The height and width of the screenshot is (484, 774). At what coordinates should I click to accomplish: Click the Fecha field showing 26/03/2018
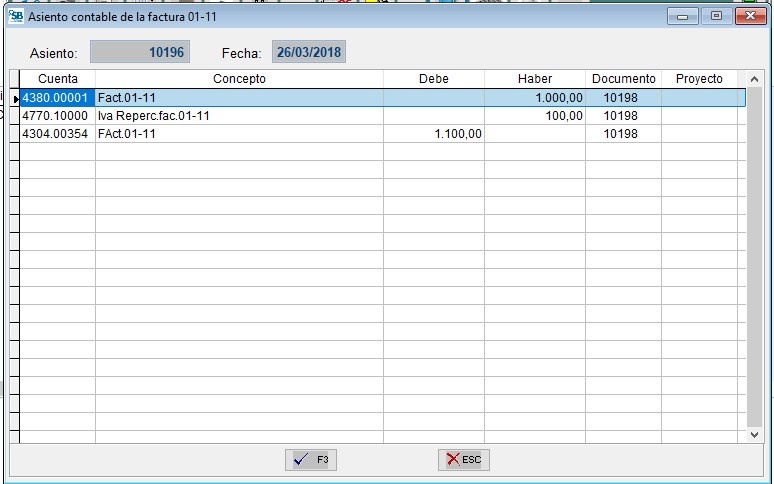(308, 52)
